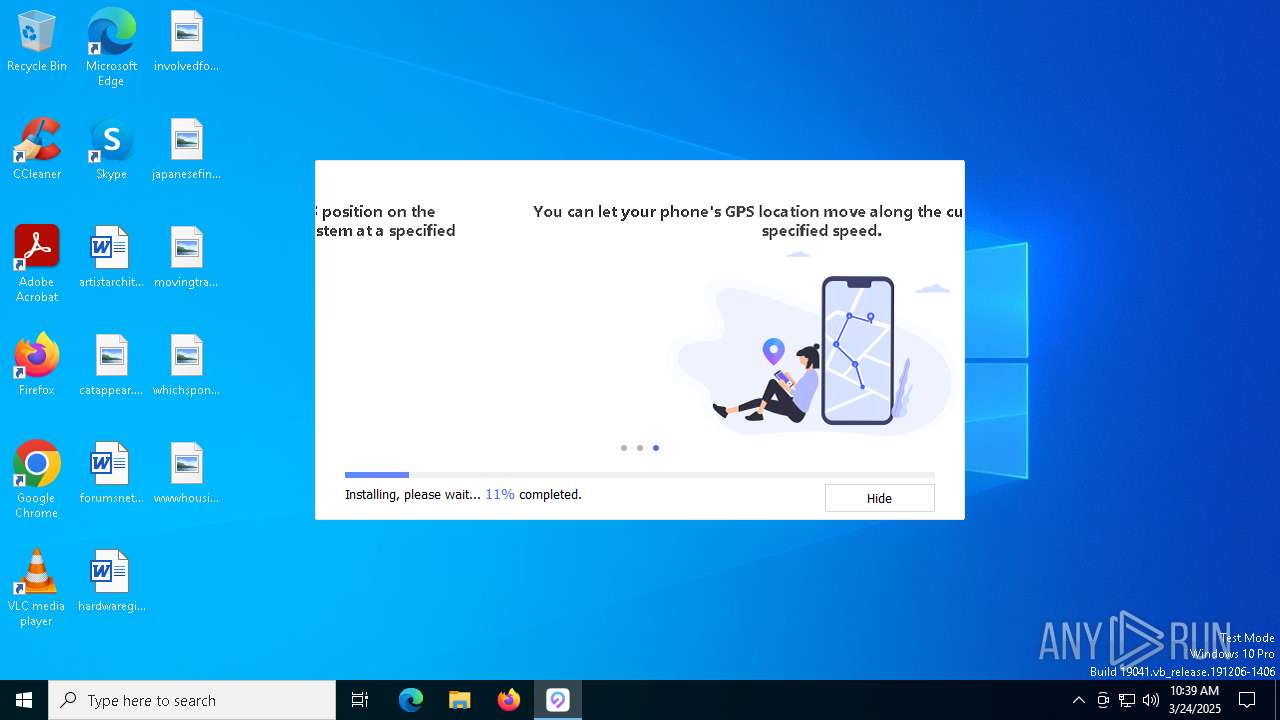
Task: Click the 11% progress percentage text
Action: pos(500,494)
